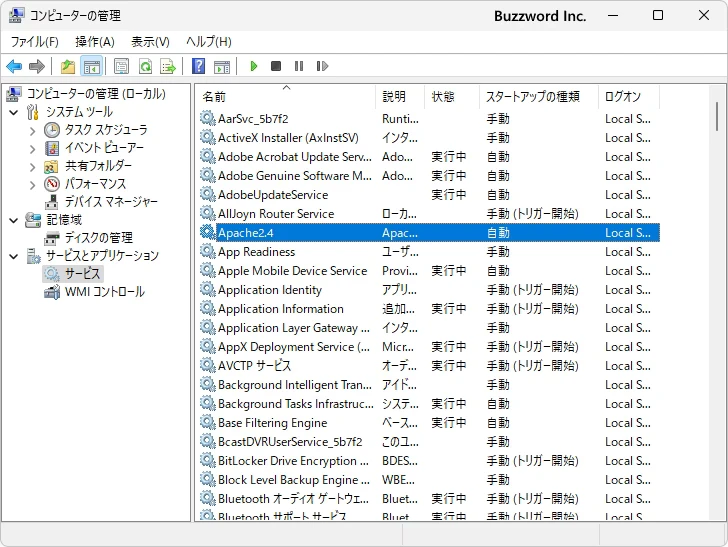Toggle the Show/Hide Action Pane button
The width and height of the screenshot is (728, 547).
click(222, 67)
